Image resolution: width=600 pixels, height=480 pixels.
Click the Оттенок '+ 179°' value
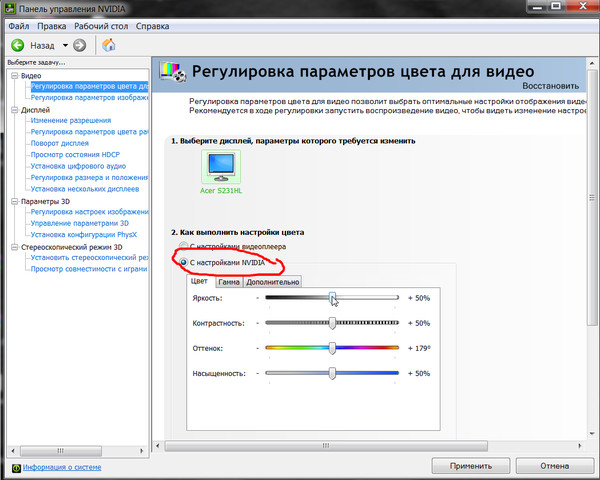click(419, 348)
